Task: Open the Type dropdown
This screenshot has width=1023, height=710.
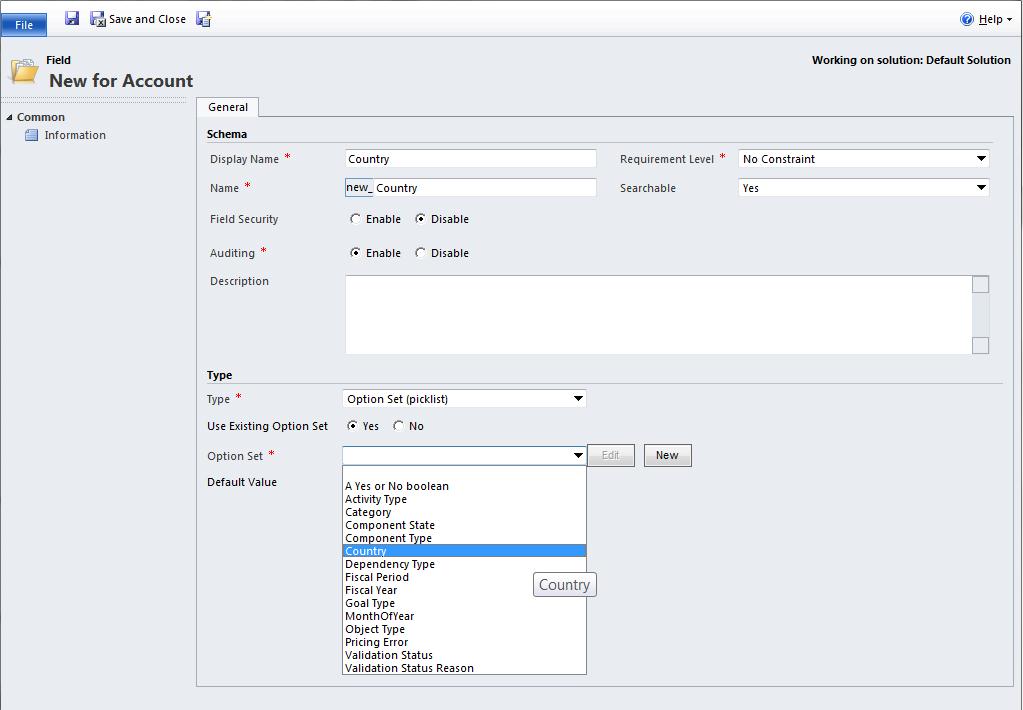Action: click(x=577, y=399)
